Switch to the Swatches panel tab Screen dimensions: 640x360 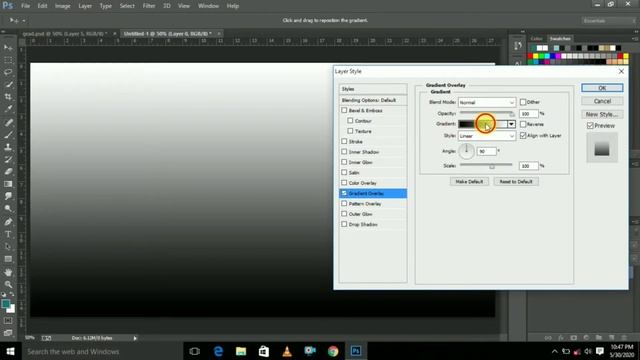pyautogui.click(x=560, y=39)
